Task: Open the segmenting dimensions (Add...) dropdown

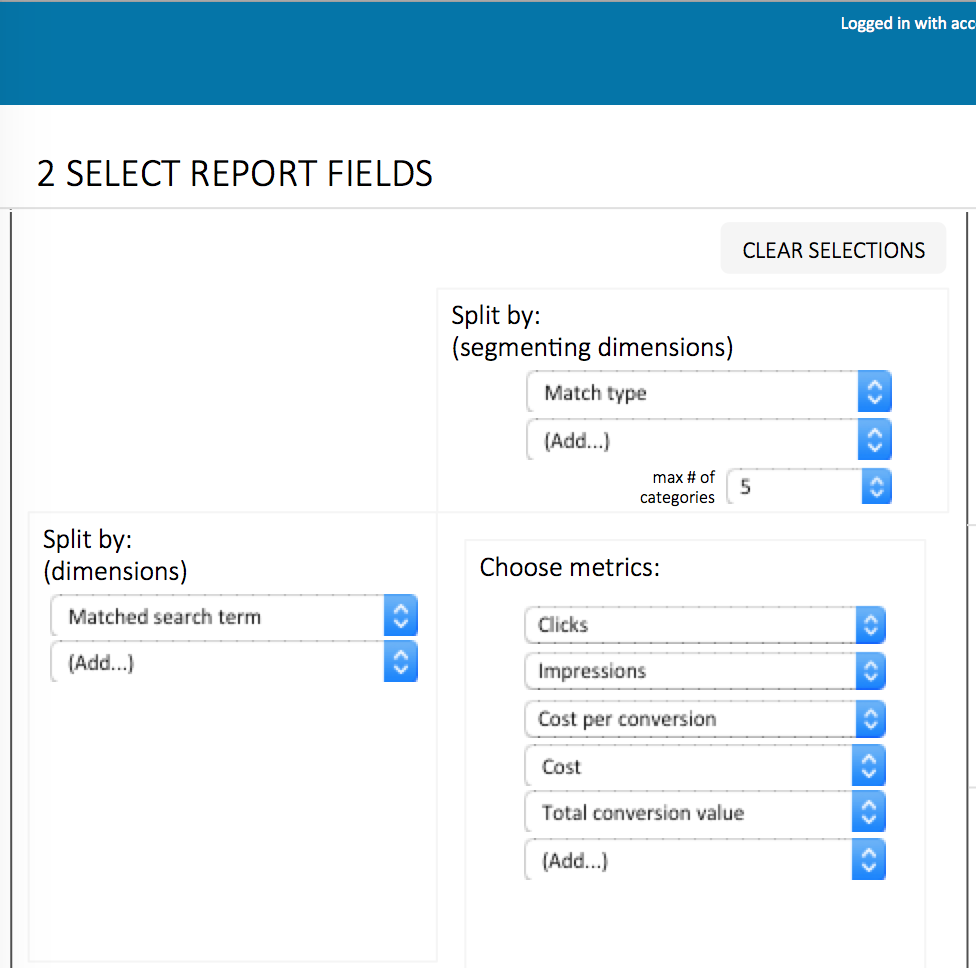Action: tap(708, 440)
